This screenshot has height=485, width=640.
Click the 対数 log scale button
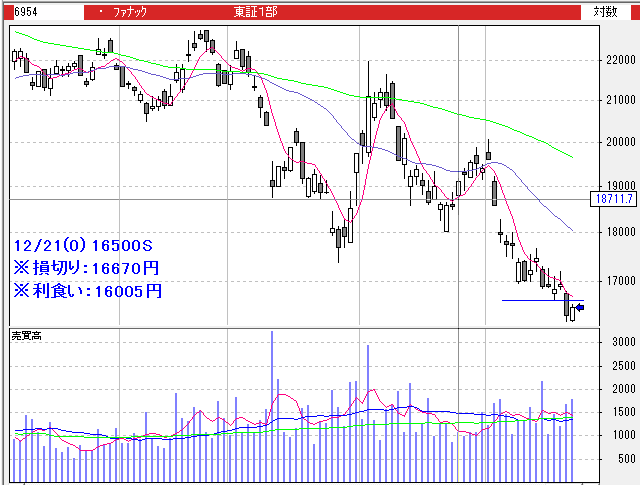(604, 12)
